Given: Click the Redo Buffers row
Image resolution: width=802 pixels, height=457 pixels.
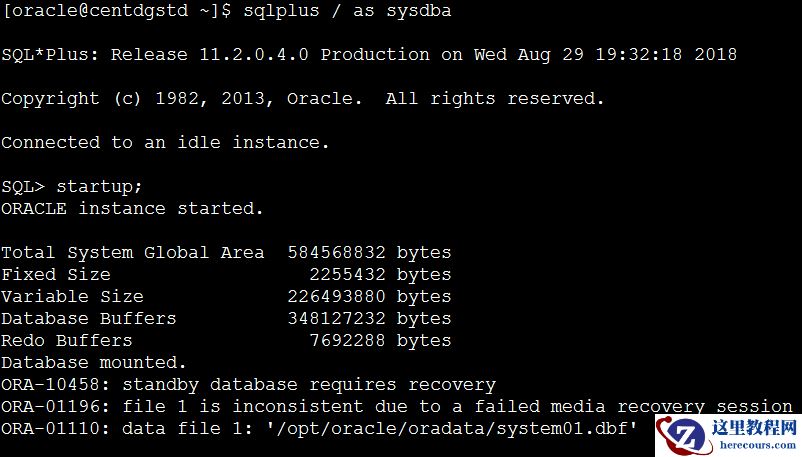Looking at the screenshot, I should (x=226, y=340).
